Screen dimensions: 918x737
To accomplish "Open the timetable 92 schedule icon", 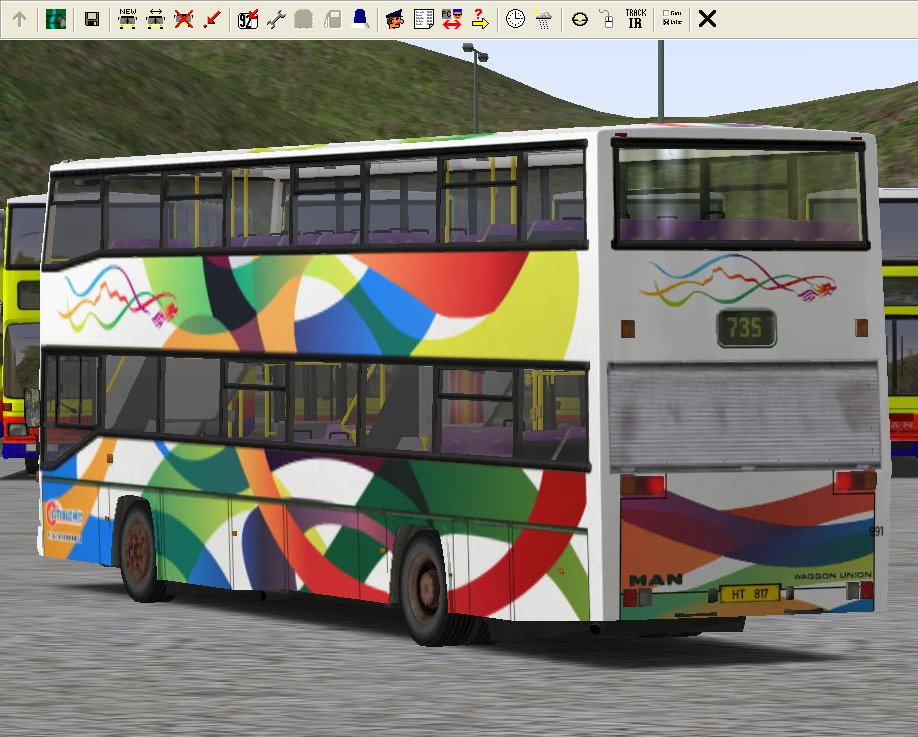I will coord(248,19).
